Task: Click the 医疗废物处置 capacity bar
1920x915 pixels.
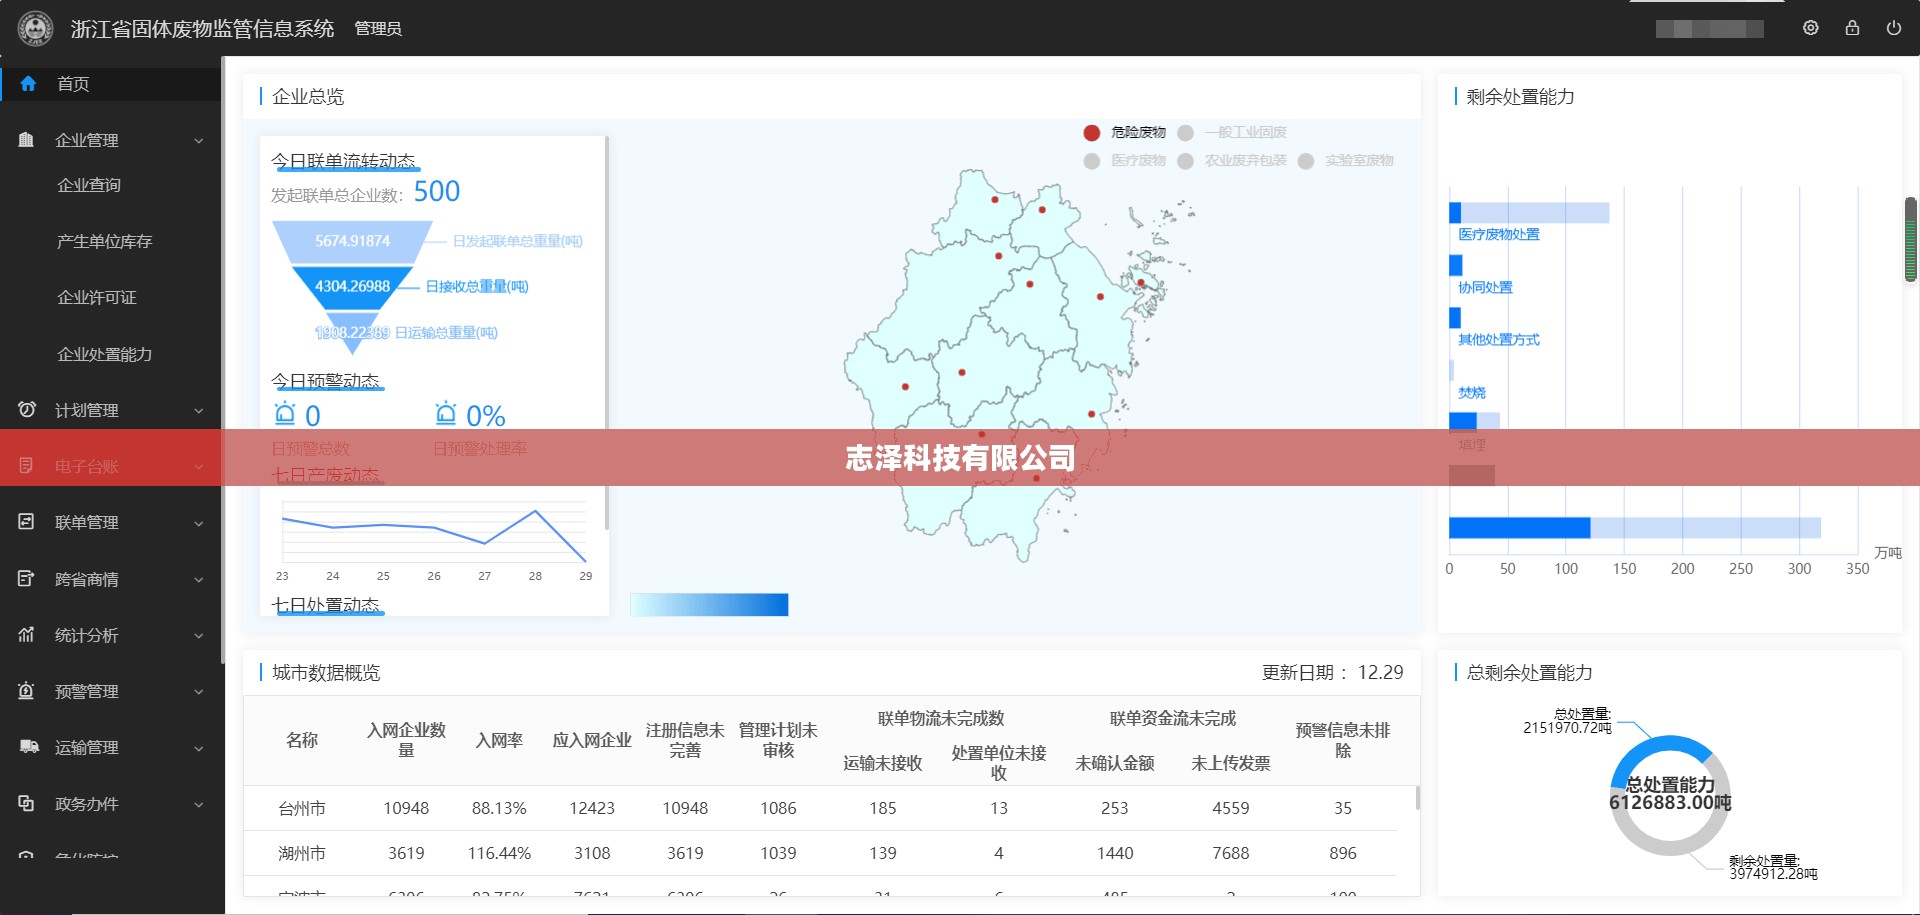Action: [x=1529, y=212]
